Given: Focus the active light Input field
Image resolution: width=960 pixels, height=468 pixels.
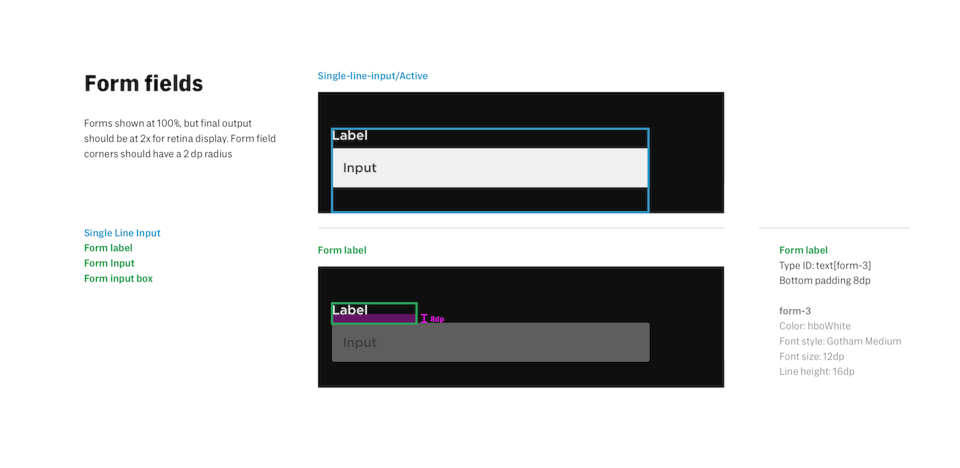Looking at the screenshot, I should (x=490, y=168).
